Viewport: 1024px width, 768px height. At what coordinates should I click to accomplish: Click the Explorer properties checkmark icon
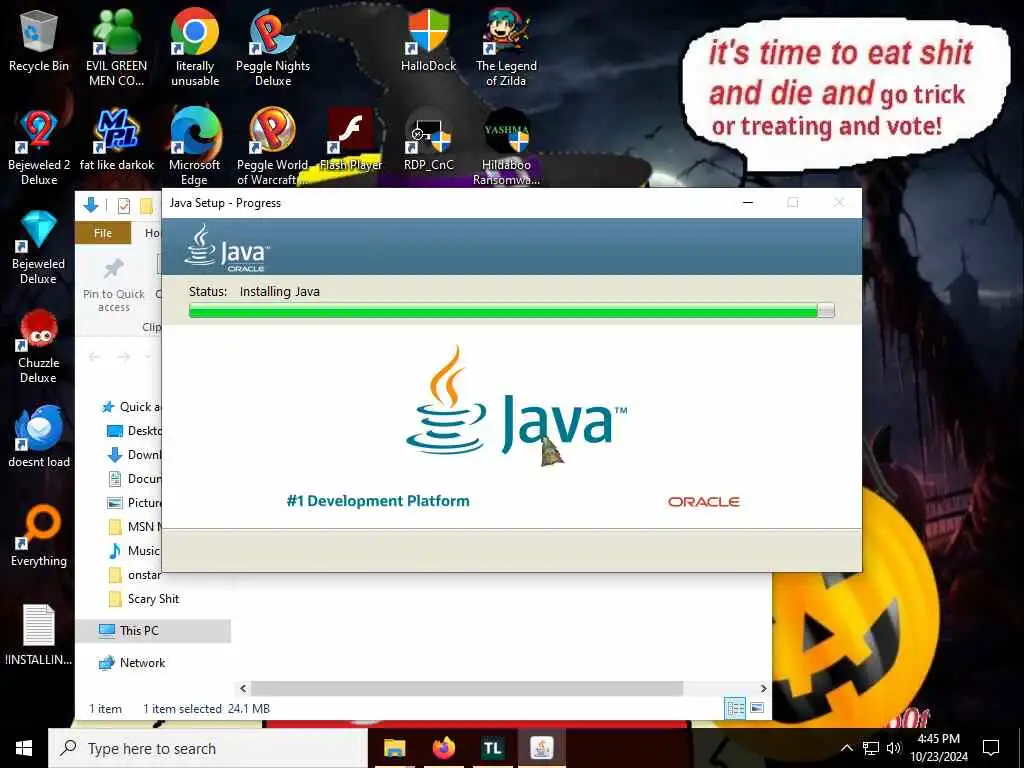point(123,206)
